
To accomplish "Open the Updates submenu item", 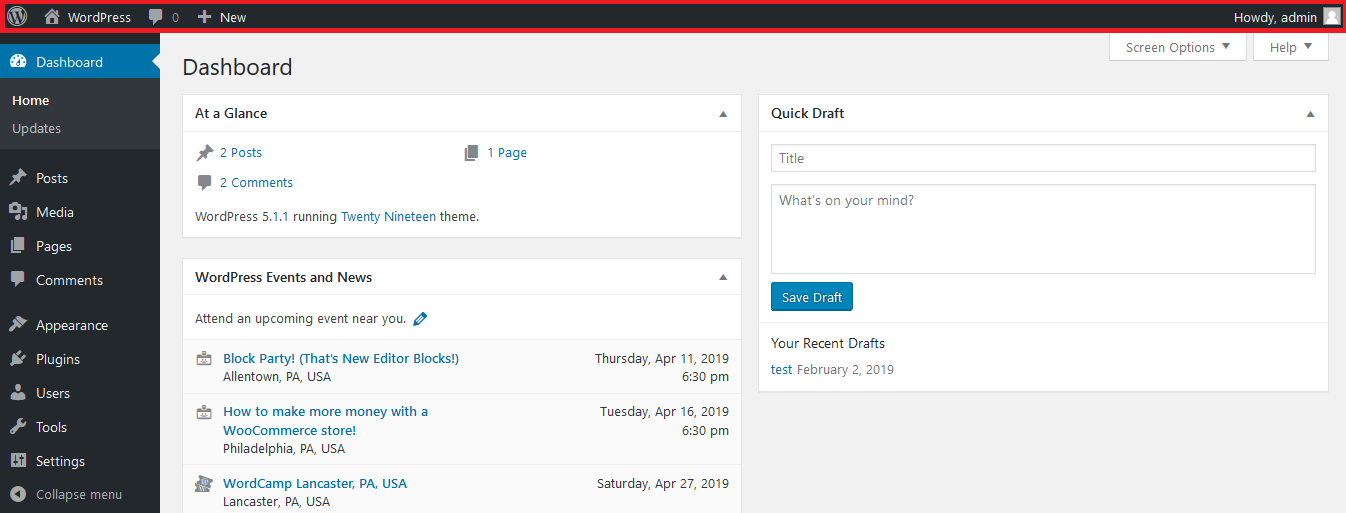I will (x=37, y=128).
